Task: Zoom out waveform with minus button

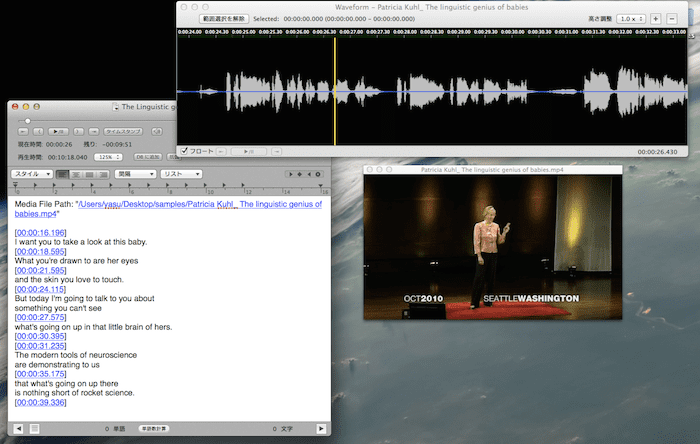Action: coord(671,19)
